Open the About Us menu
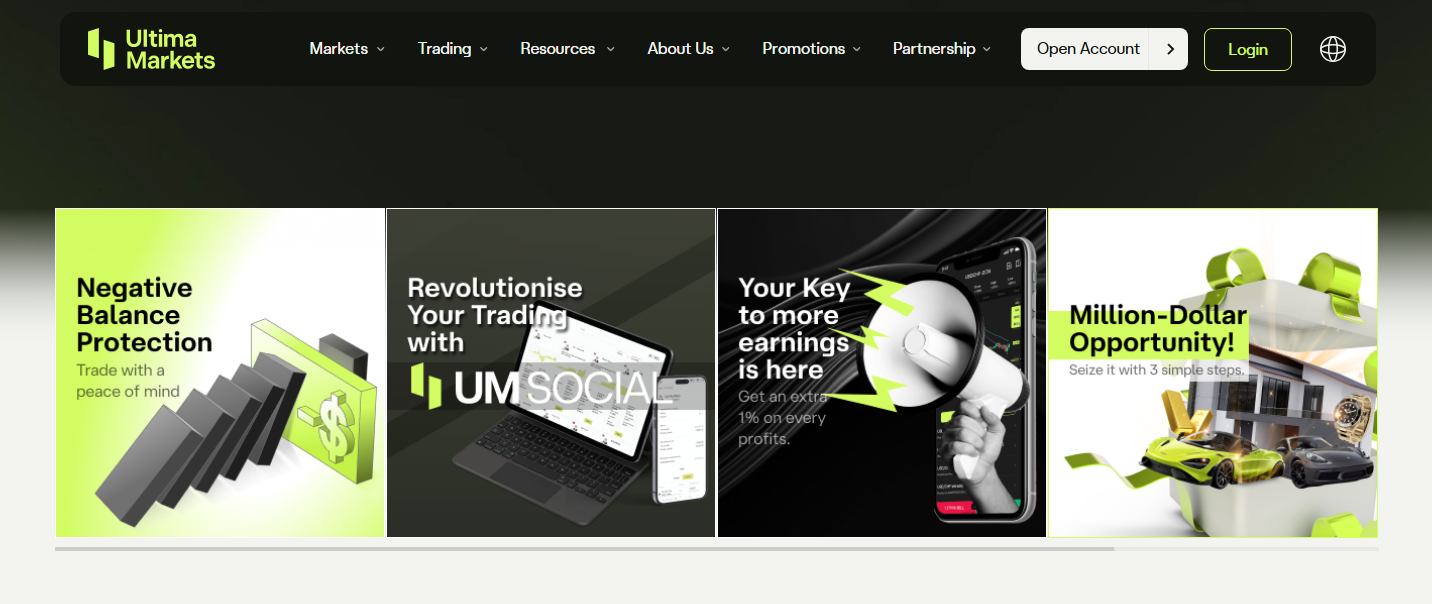The image size is (1432, 604). pos(689,49)
